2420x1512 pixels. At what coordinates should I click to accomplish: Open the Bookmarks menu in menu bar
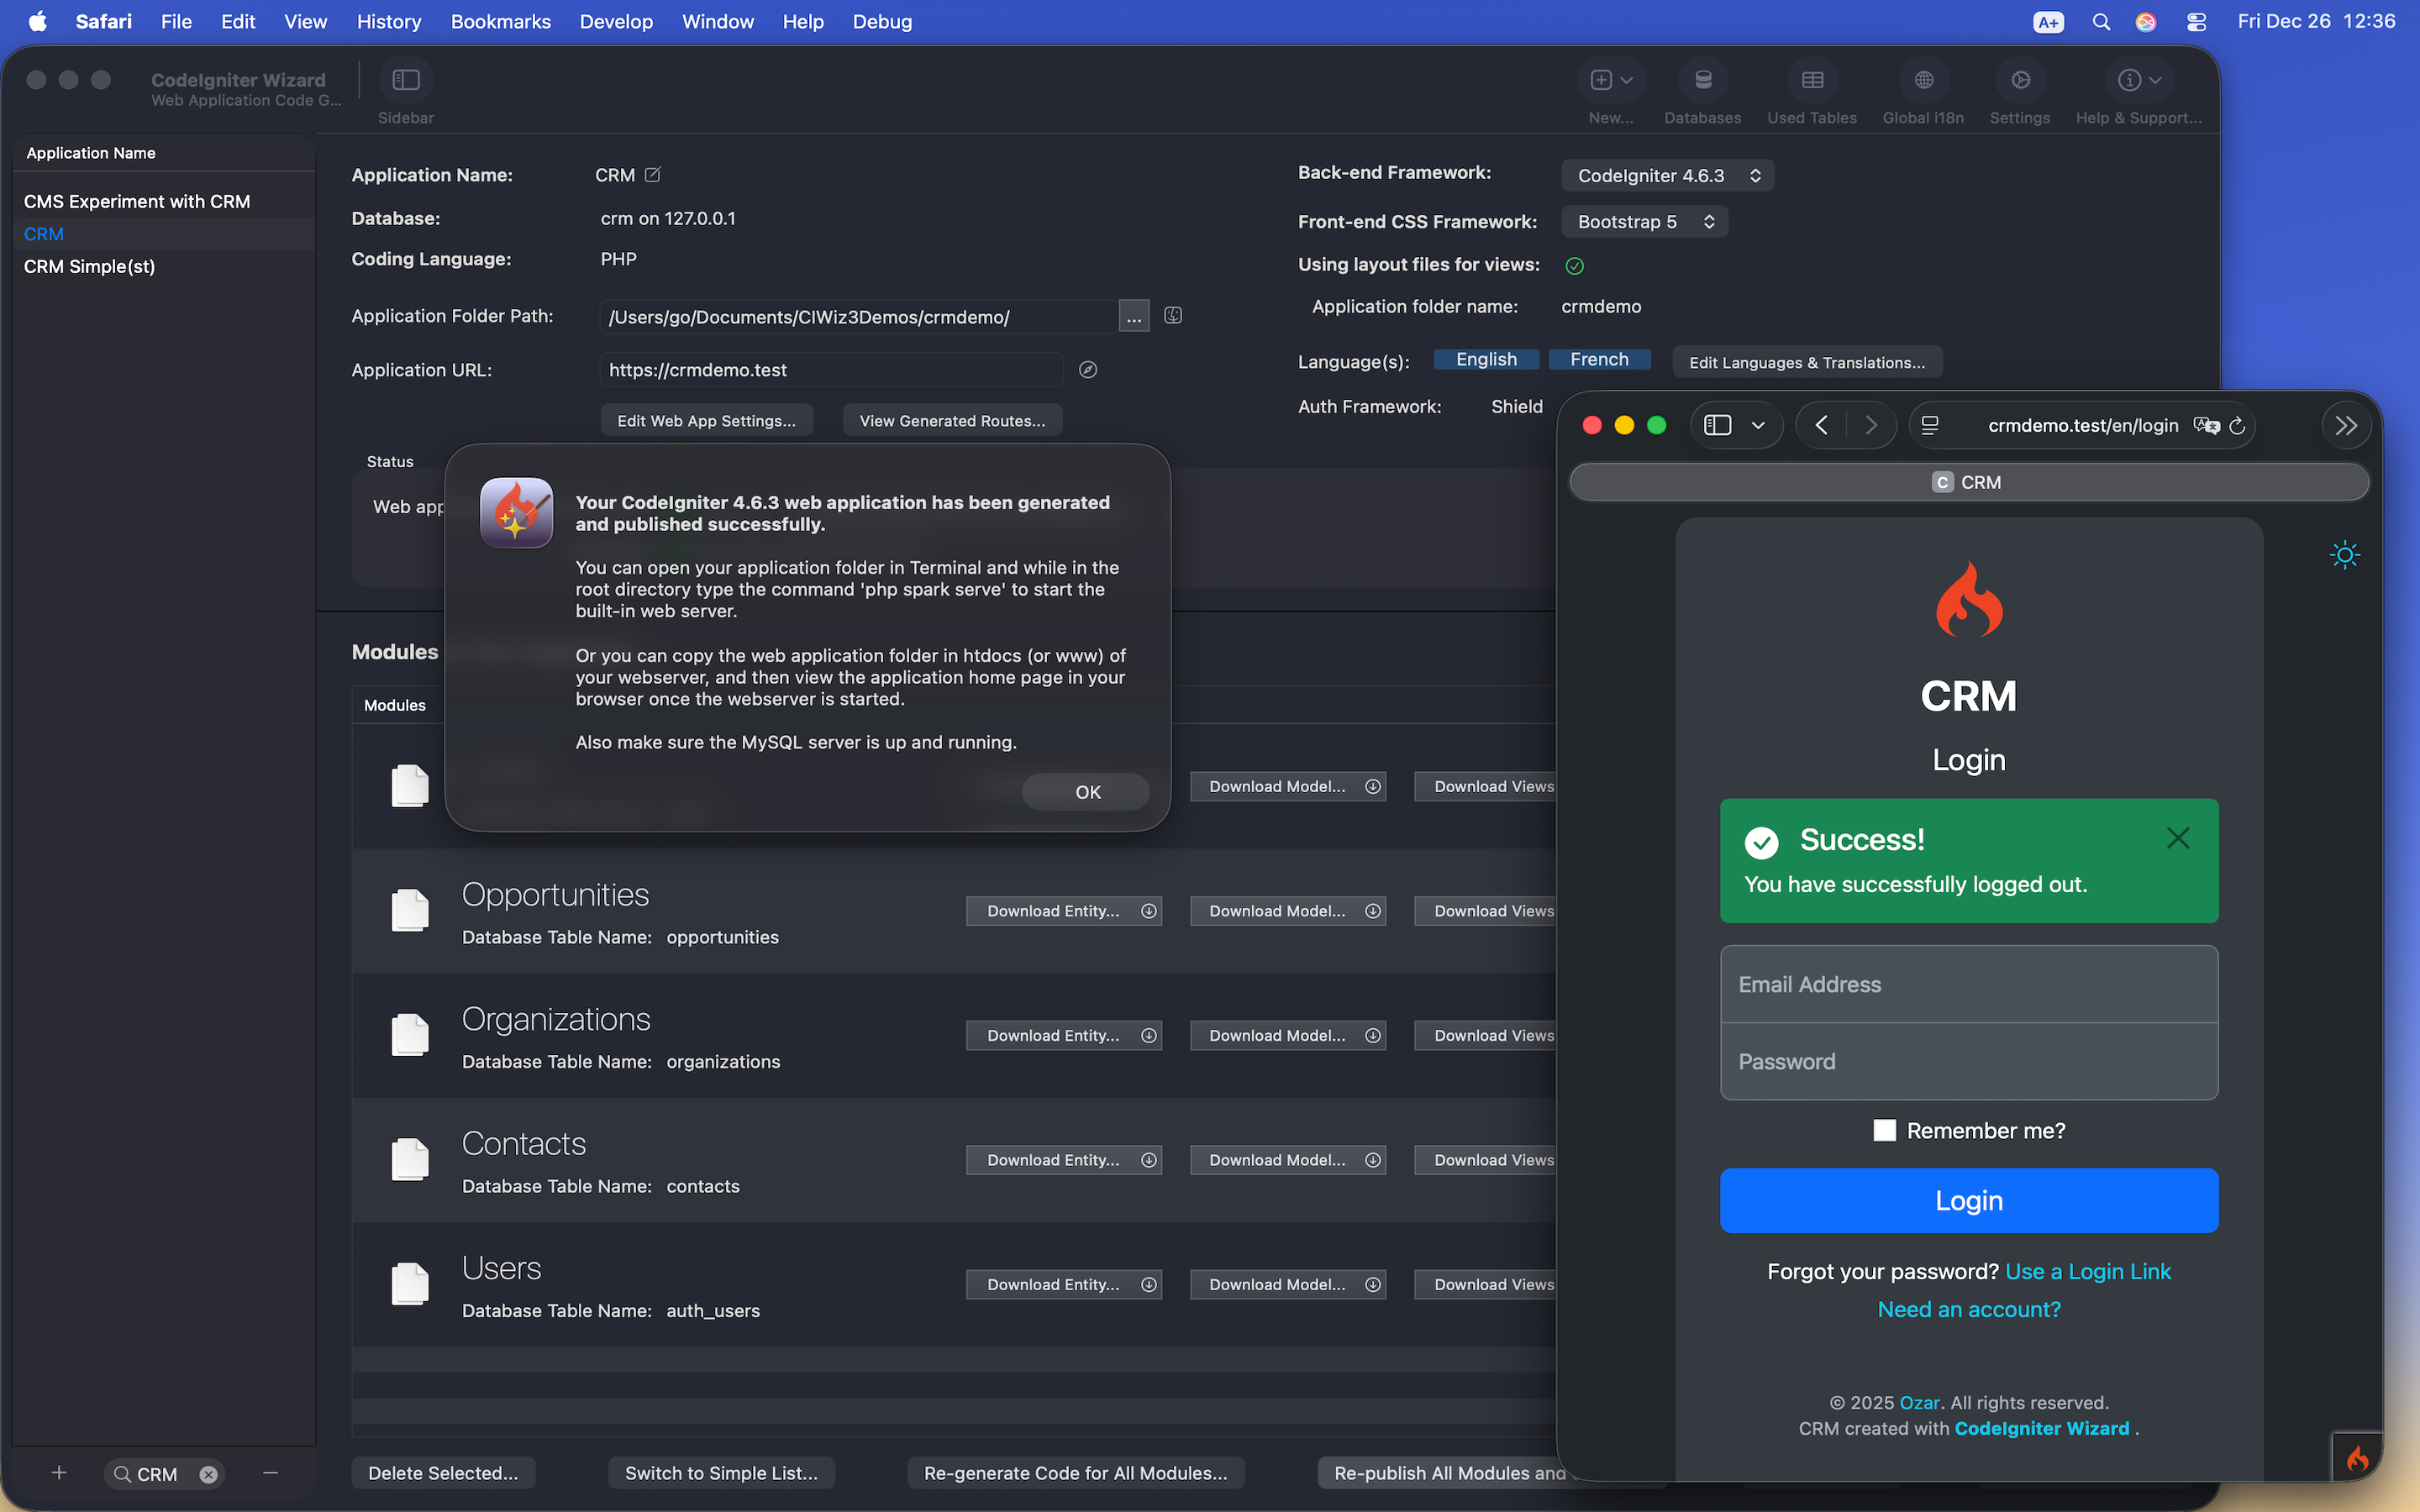click(500, 21)
